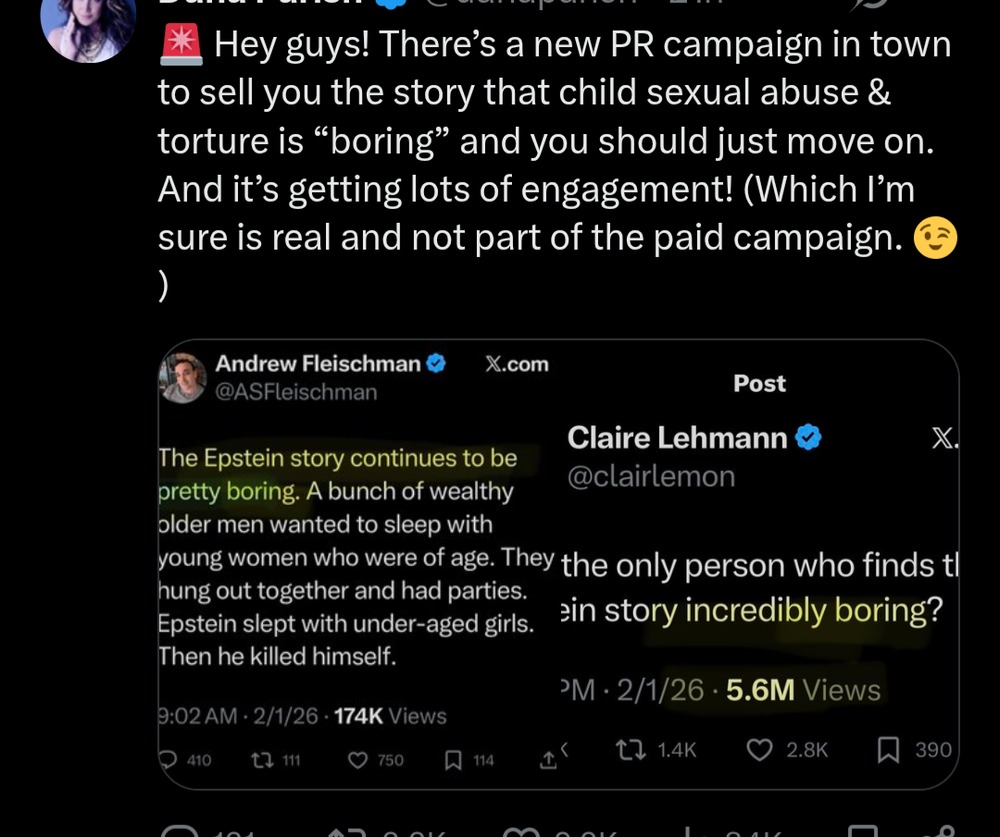Click the Claire Lehmann display name
The height and width of the screenshot is (837, 1000).
[677, 437]
